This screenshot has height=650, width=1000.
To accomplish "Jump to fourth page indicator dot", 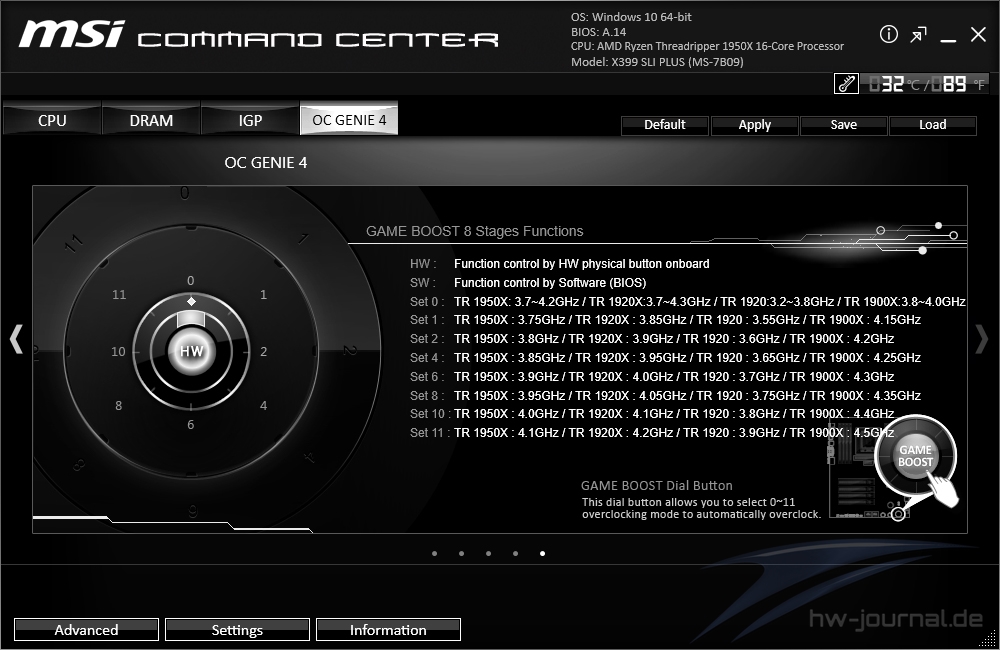I will [x=515, y=554].
